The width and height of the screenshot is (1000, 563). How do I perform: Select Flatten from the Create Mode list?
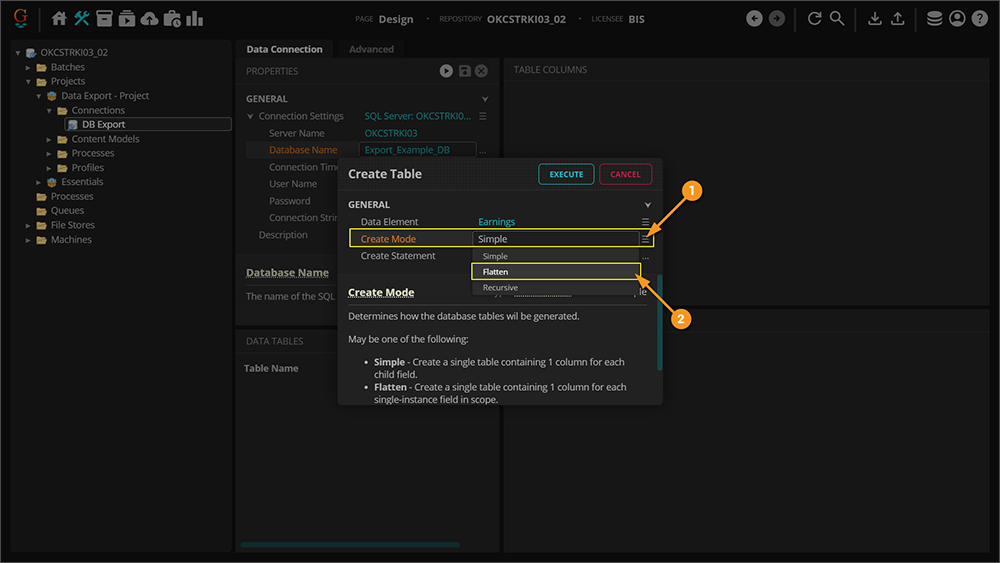(x=555, y=272)
